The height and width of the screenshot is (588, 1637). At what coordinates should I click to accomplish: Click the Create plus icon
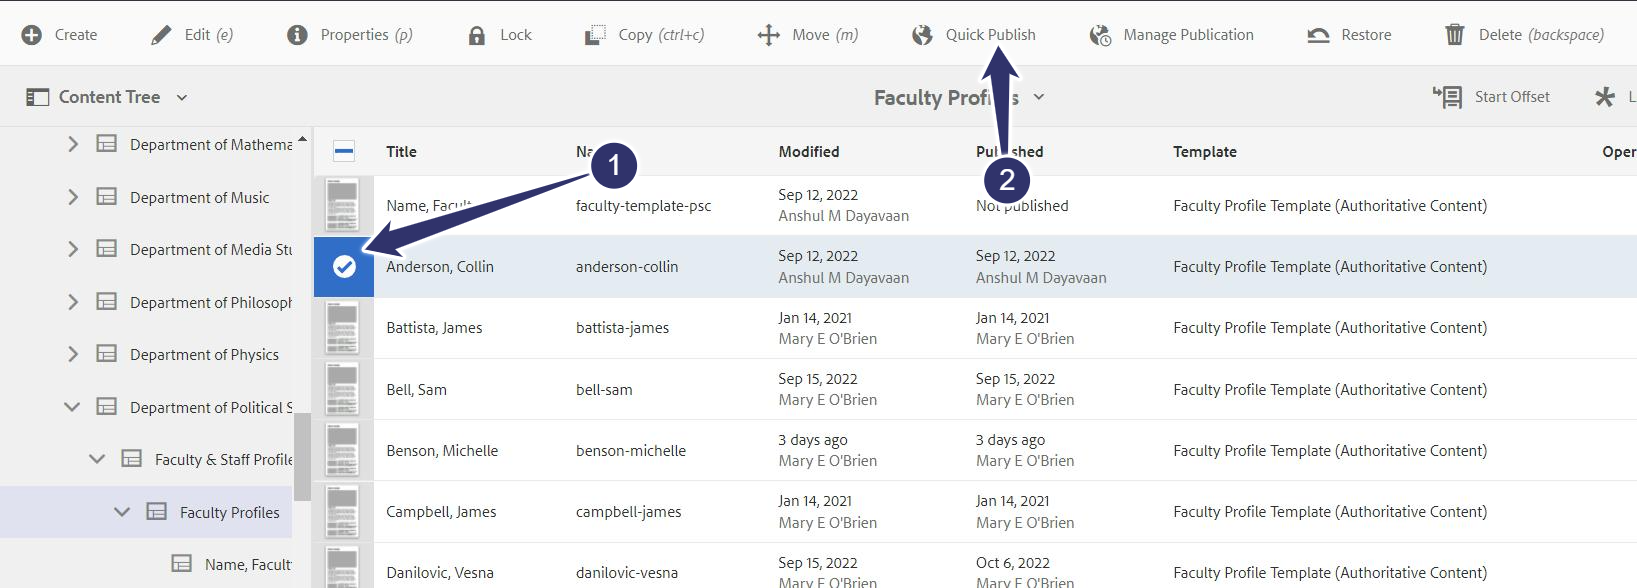click(x=32, y=35)
